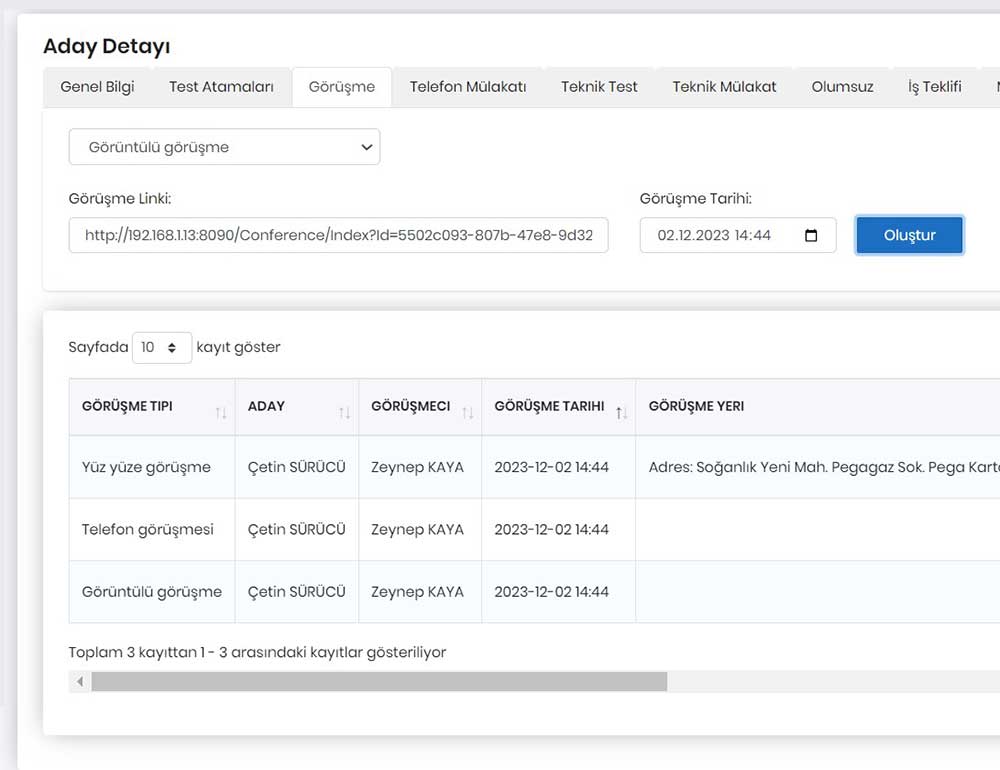Open the calendar picker icon

tap(811, 235)
